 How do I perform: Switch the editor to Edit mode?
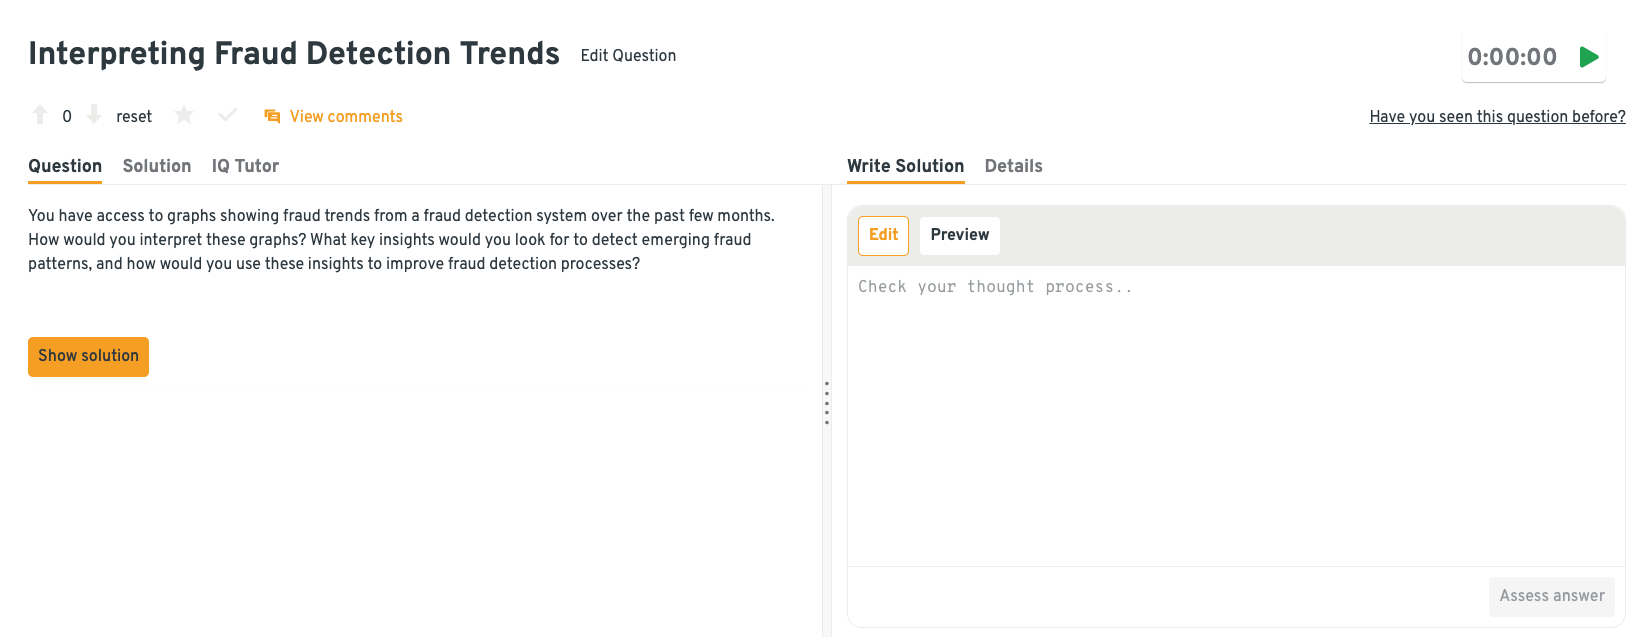pos(883,235)
